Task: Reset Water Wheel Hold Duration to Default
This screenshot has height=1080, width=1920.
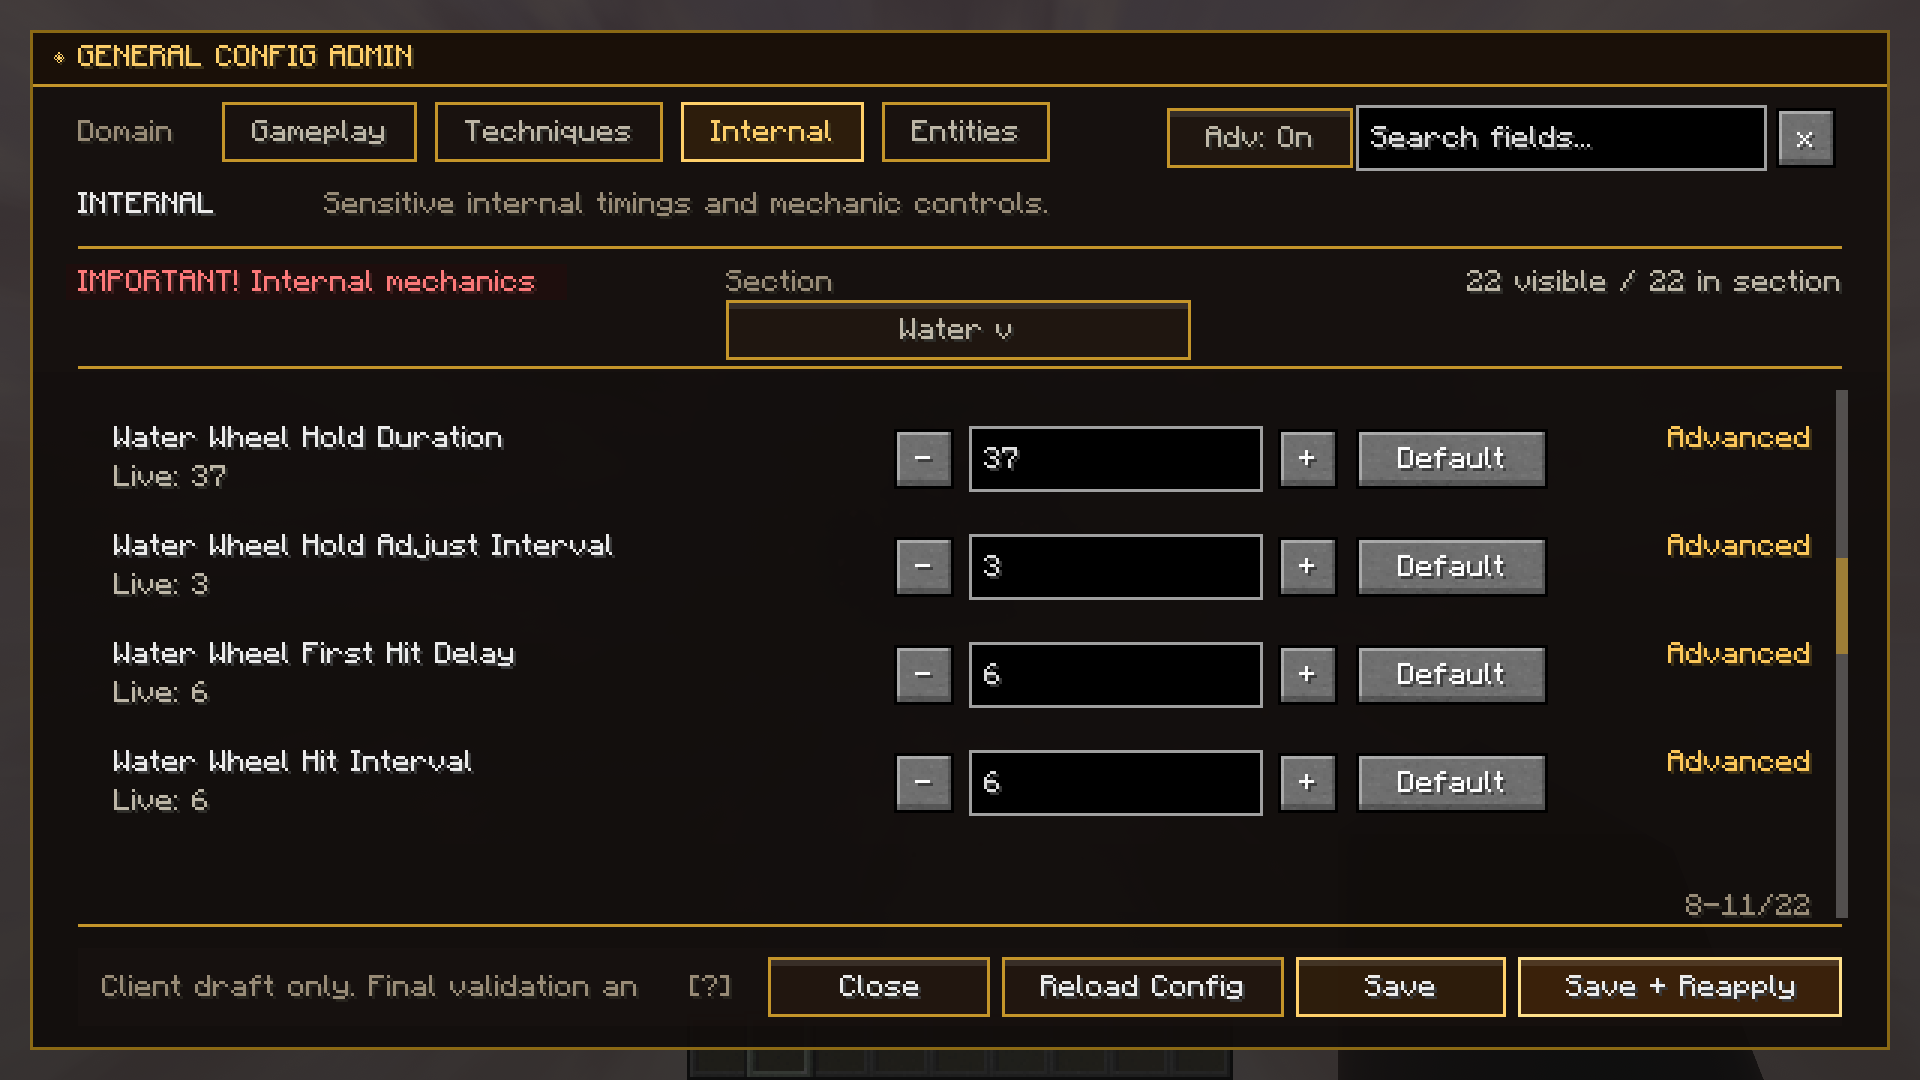Action: pos(1450,459)
